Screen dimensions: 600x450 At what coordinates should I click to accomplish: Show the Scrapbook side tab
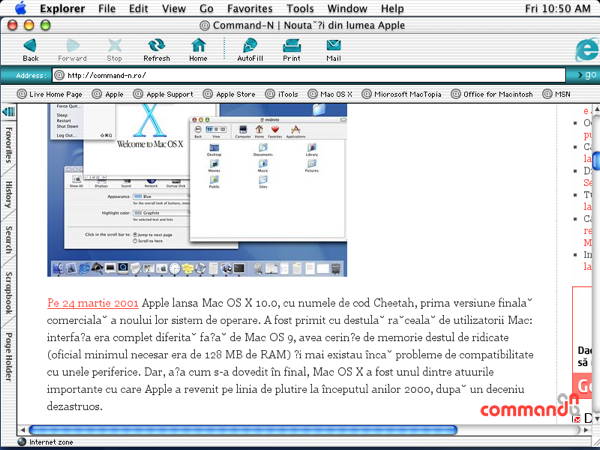click(8, 293)
